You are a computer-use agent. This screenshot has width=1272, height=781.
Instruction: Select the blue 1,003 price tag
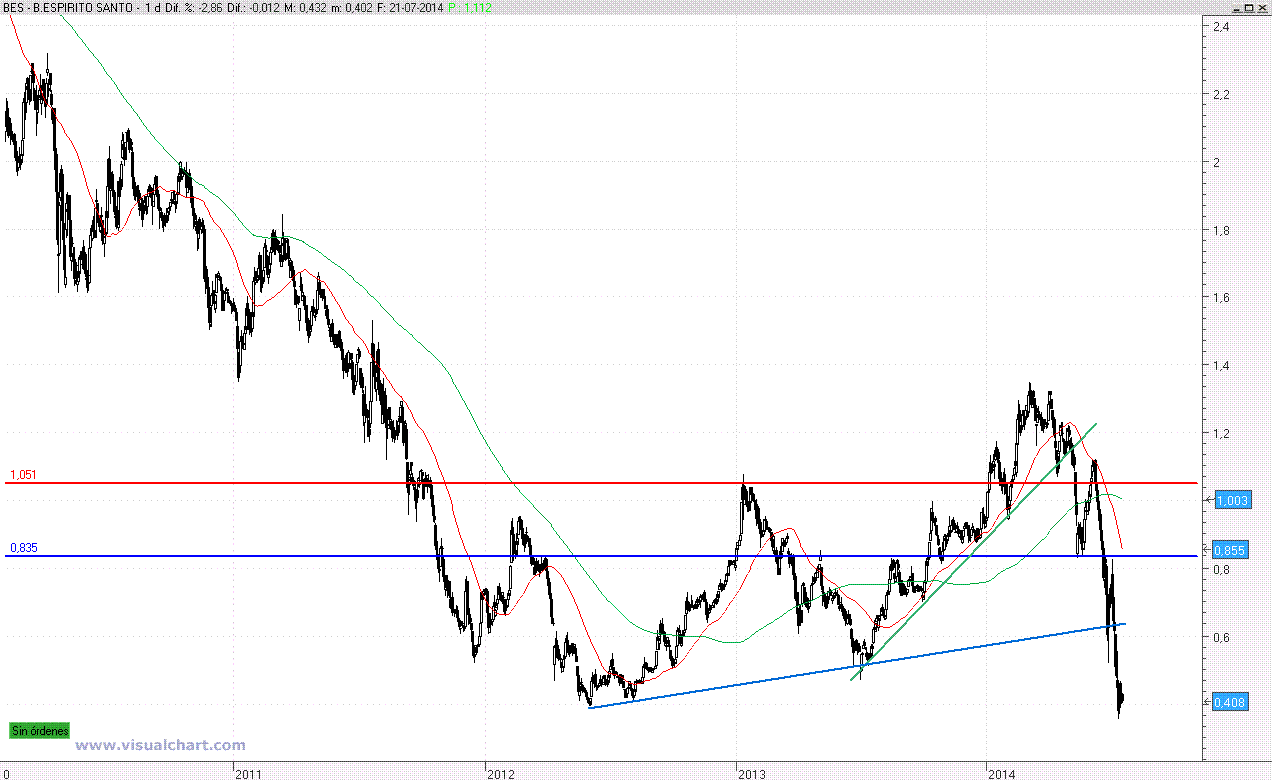coord(1232,500)
